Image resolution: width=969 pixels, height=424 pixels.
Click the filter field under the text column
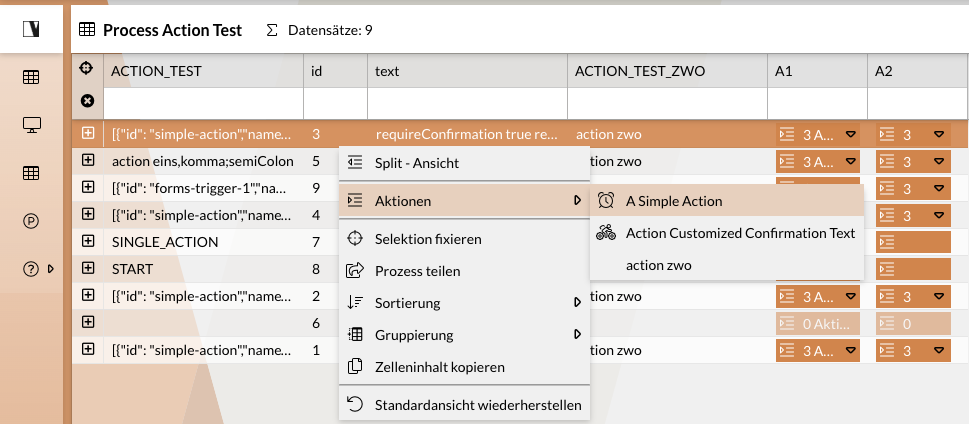tap(466, 102)
